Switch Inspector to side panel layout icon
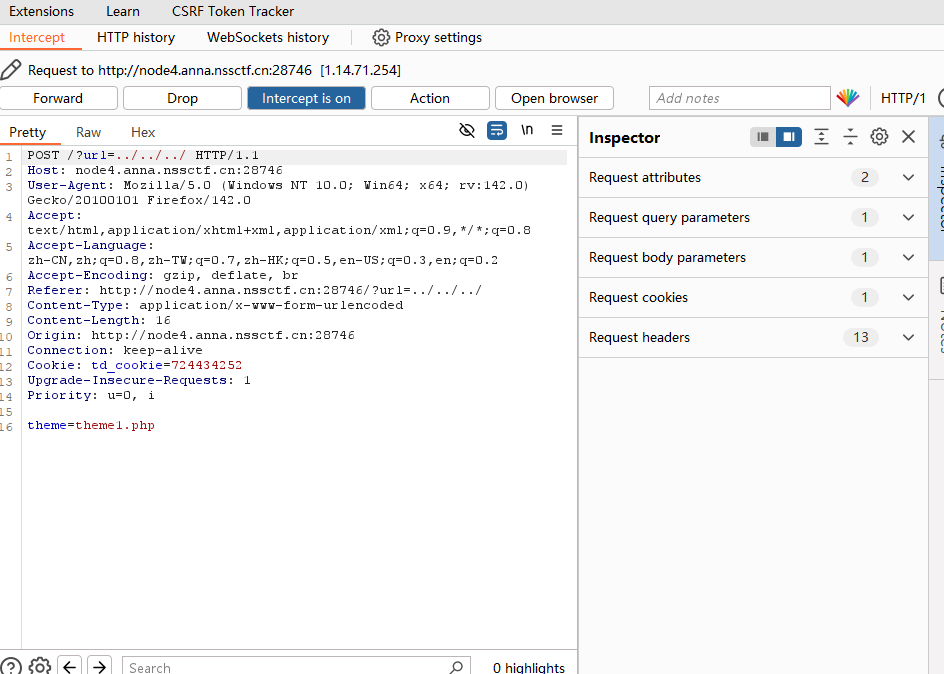The width and height of the screenshot is (944, 674). (x=789, y=137)
